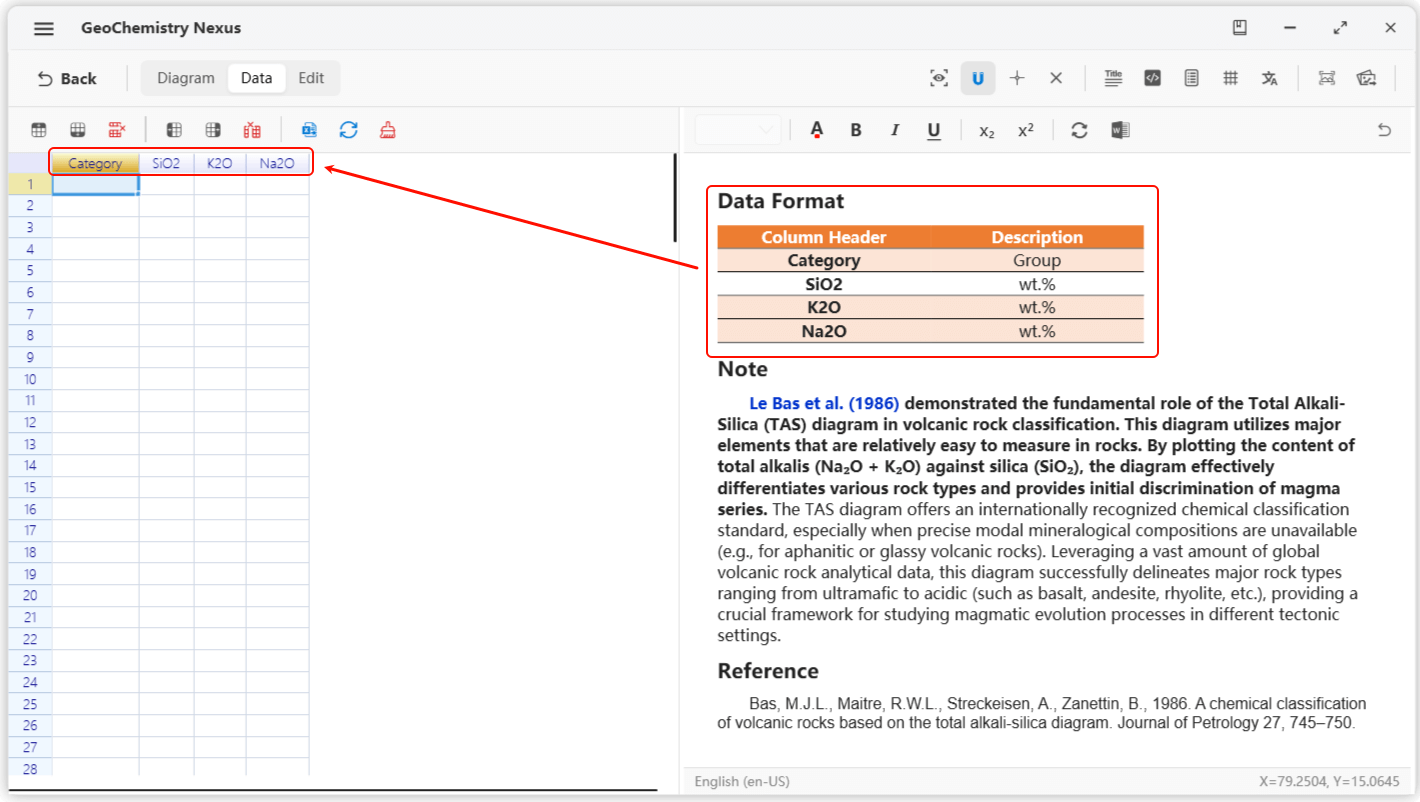Open the code view icon

pyautogui.click(x=1152, y=78)
